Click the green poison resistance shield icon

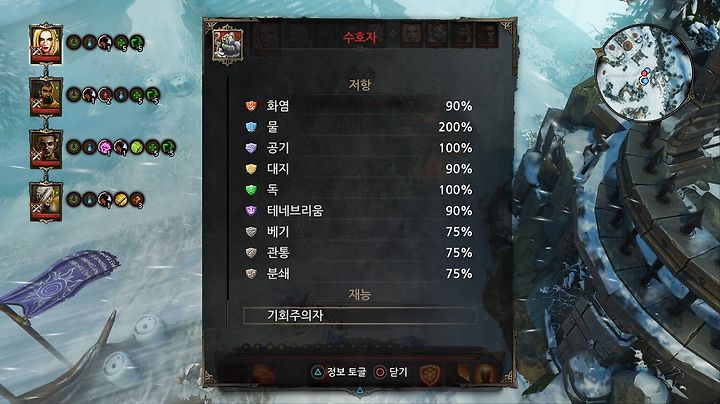coord(251,190)
